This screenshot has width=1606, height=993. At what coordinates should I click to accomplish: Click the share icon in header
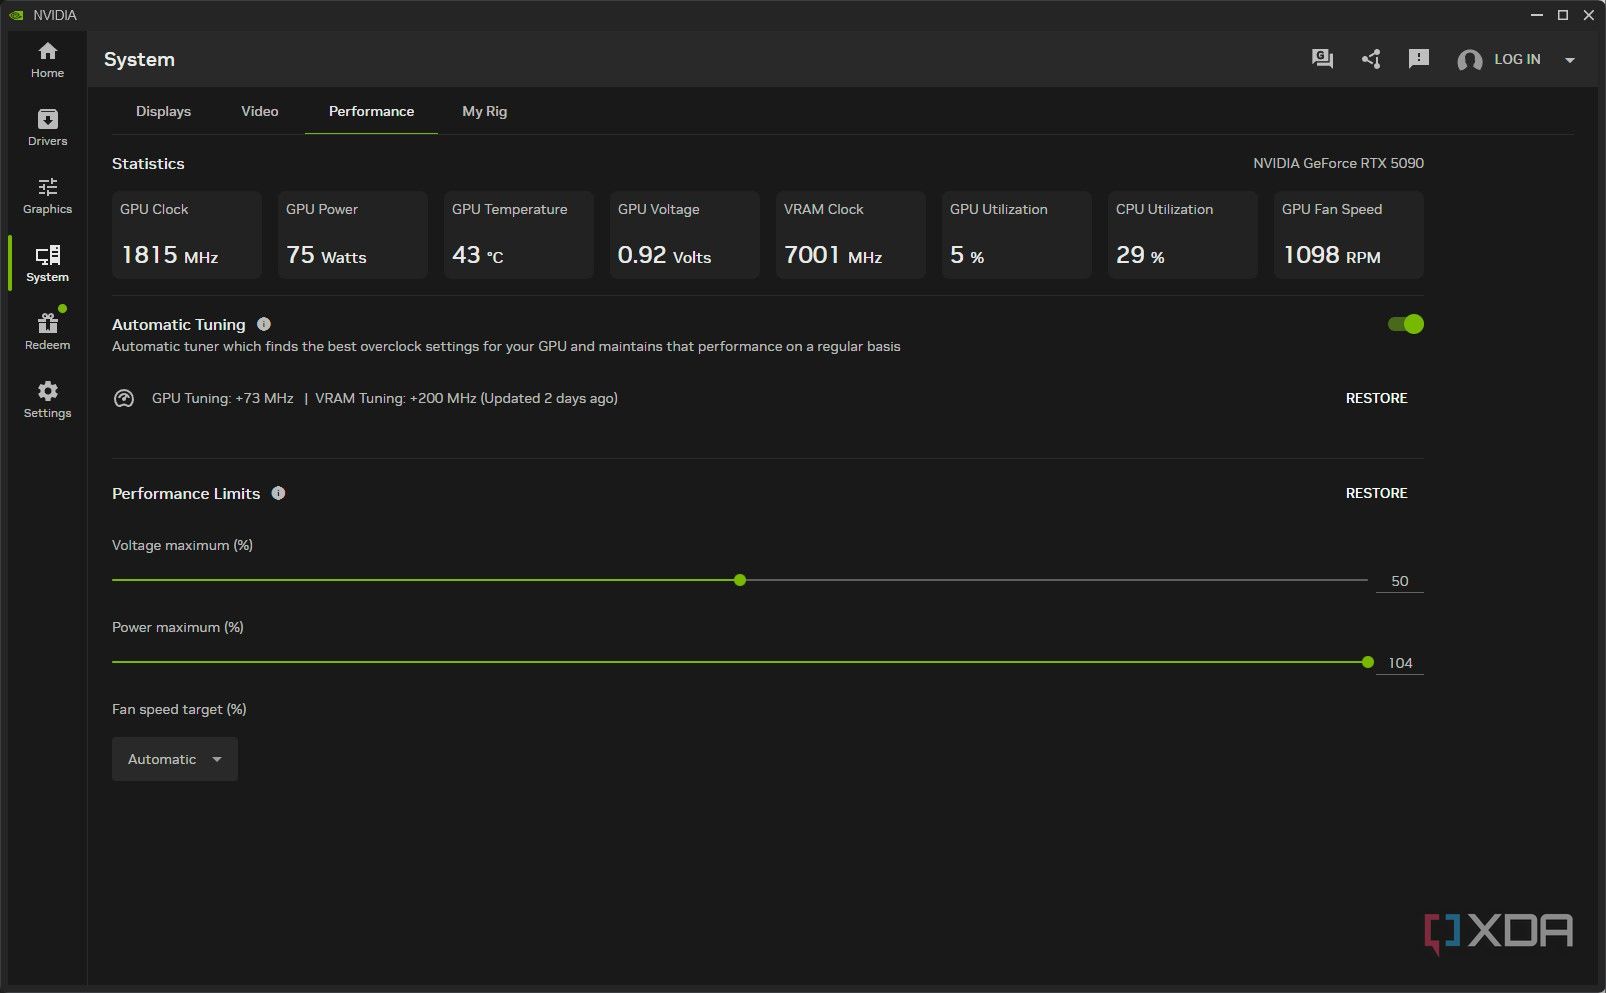coord(1371,59)
